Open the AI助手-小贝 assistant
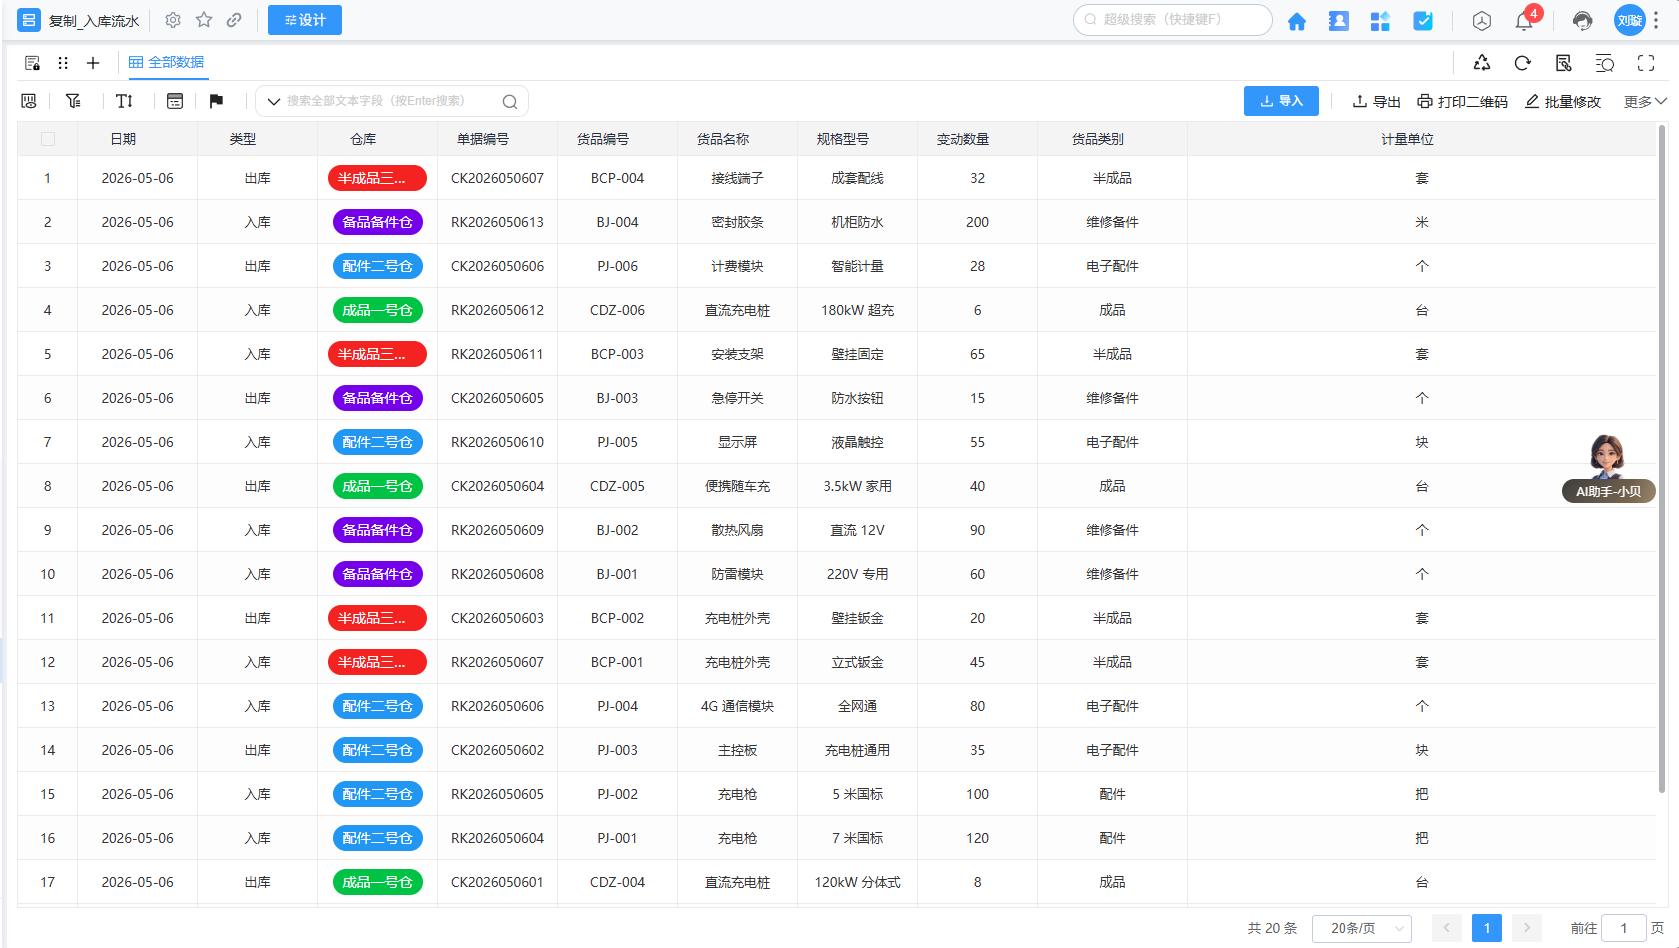 (1608, 468)
